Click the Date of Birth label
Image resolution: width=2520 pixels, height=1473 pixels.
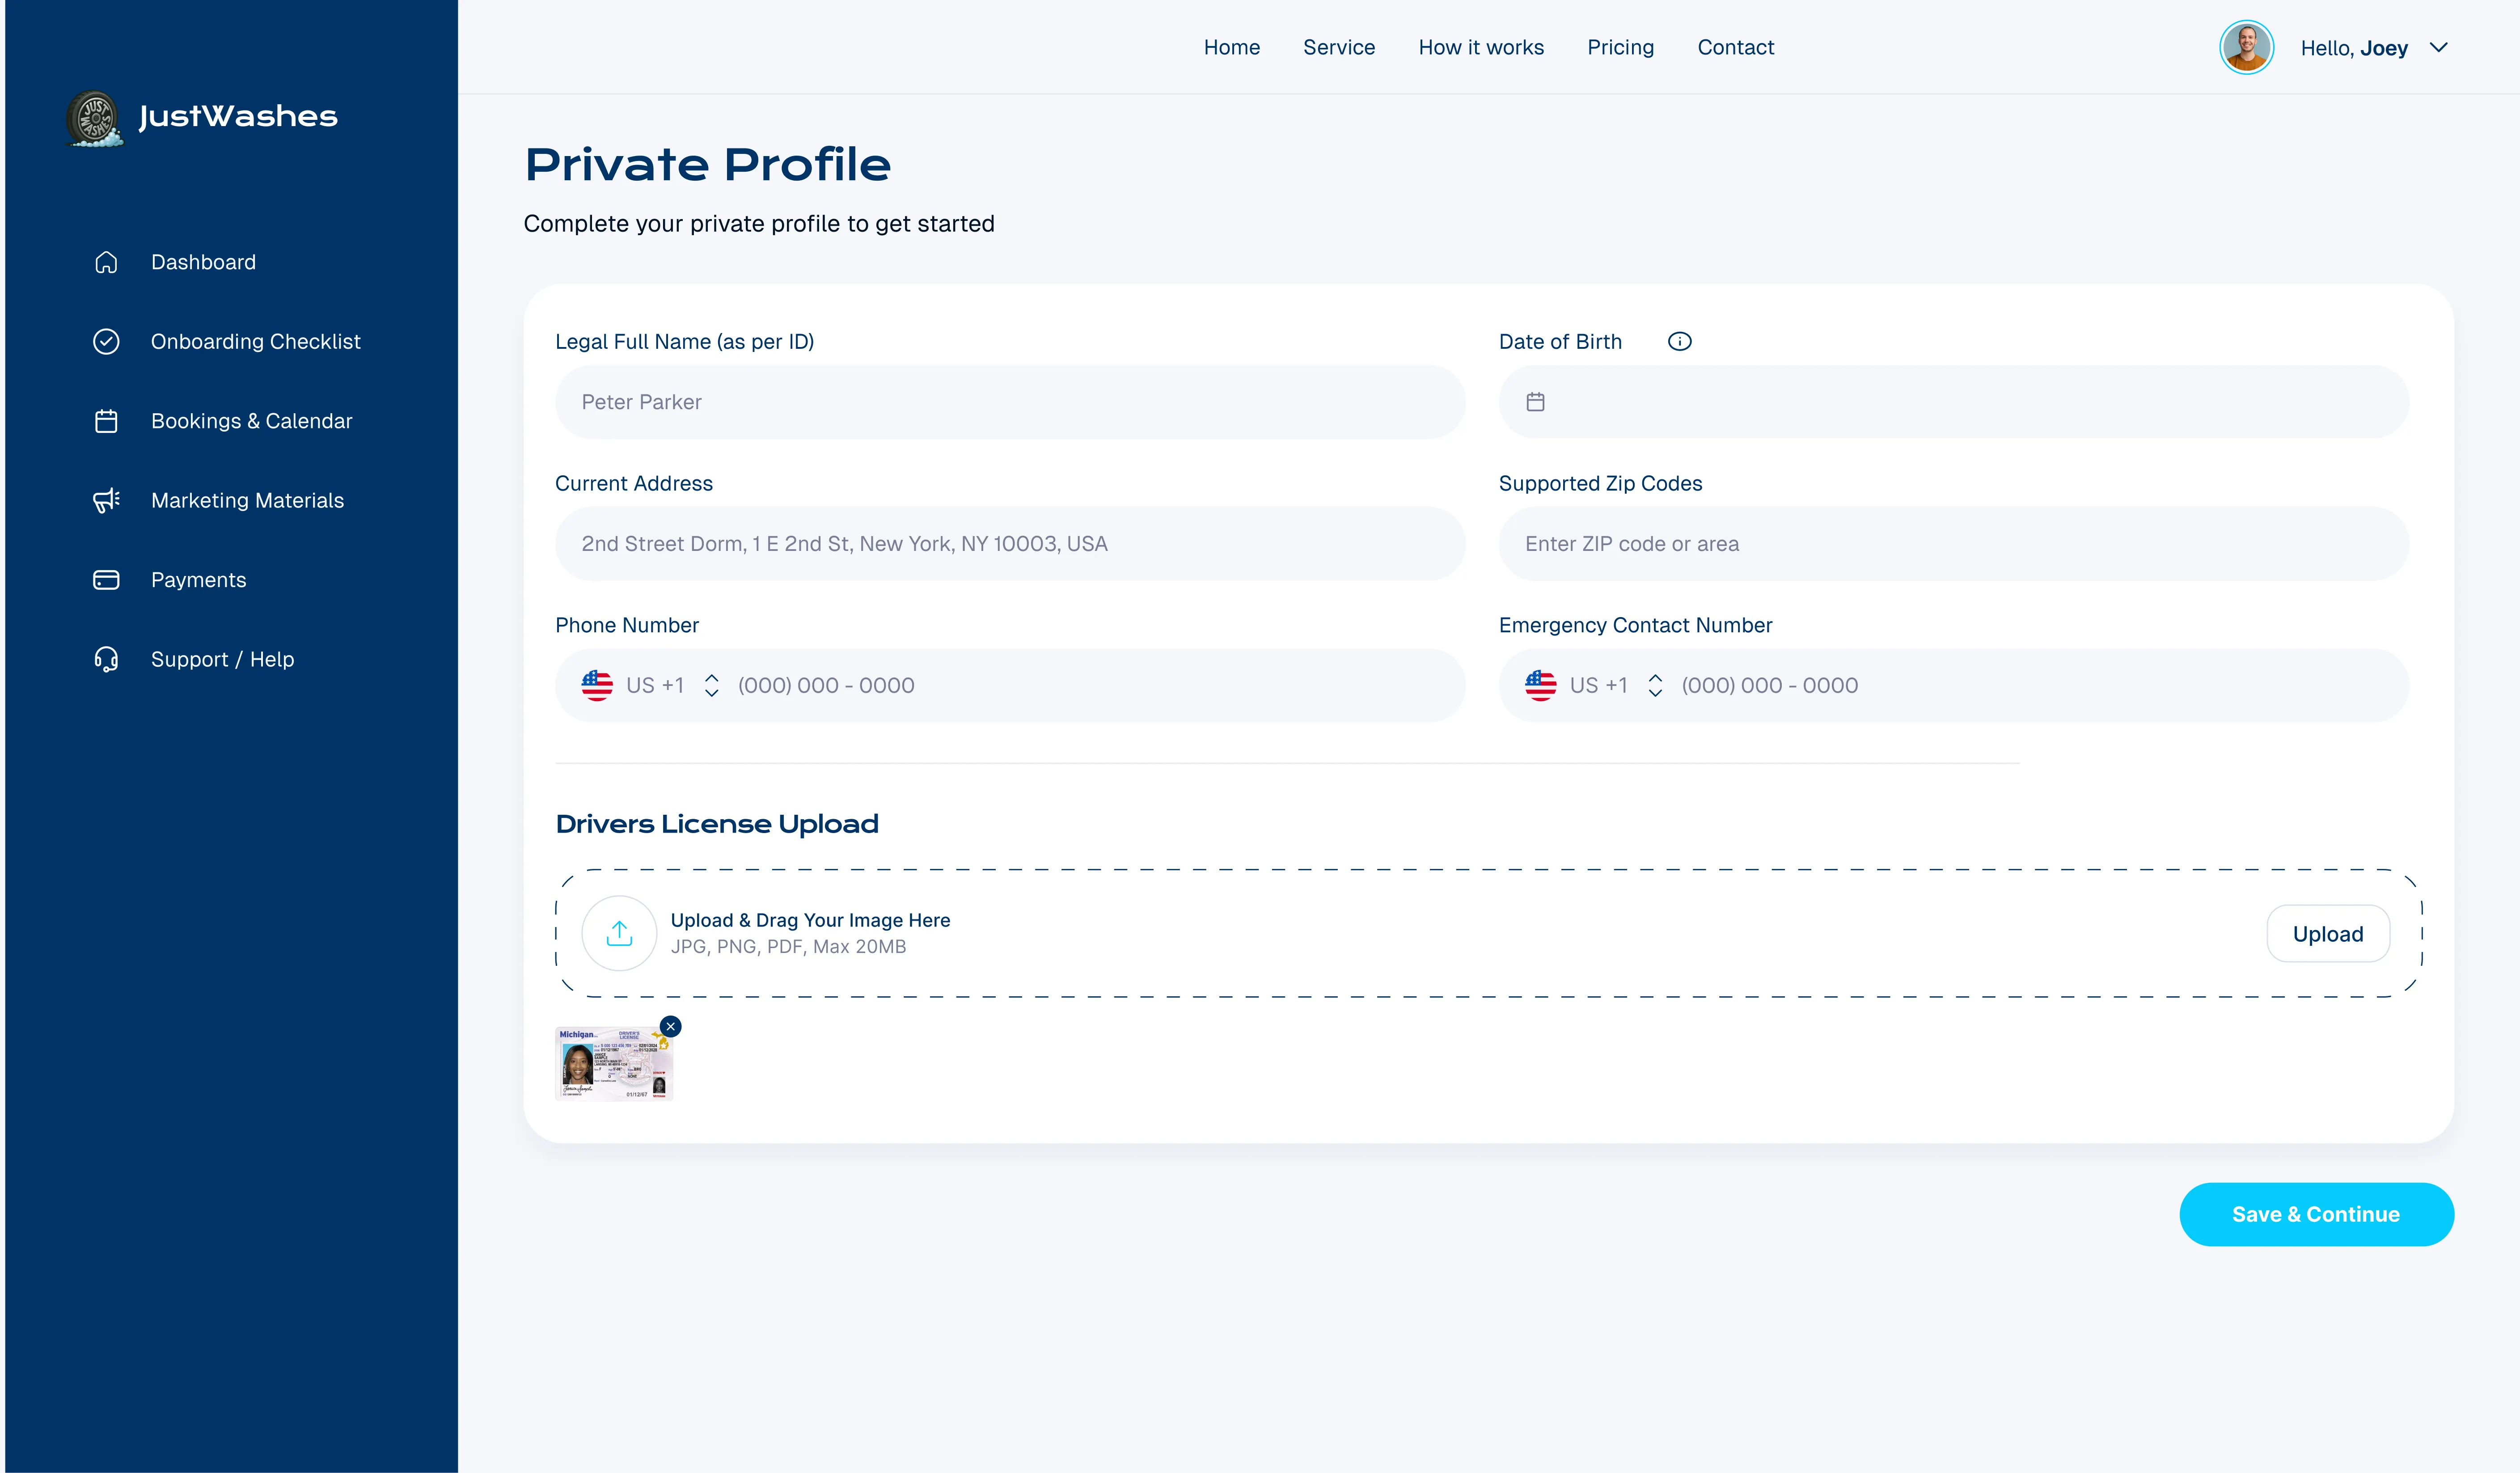[x=1560, y=342]
